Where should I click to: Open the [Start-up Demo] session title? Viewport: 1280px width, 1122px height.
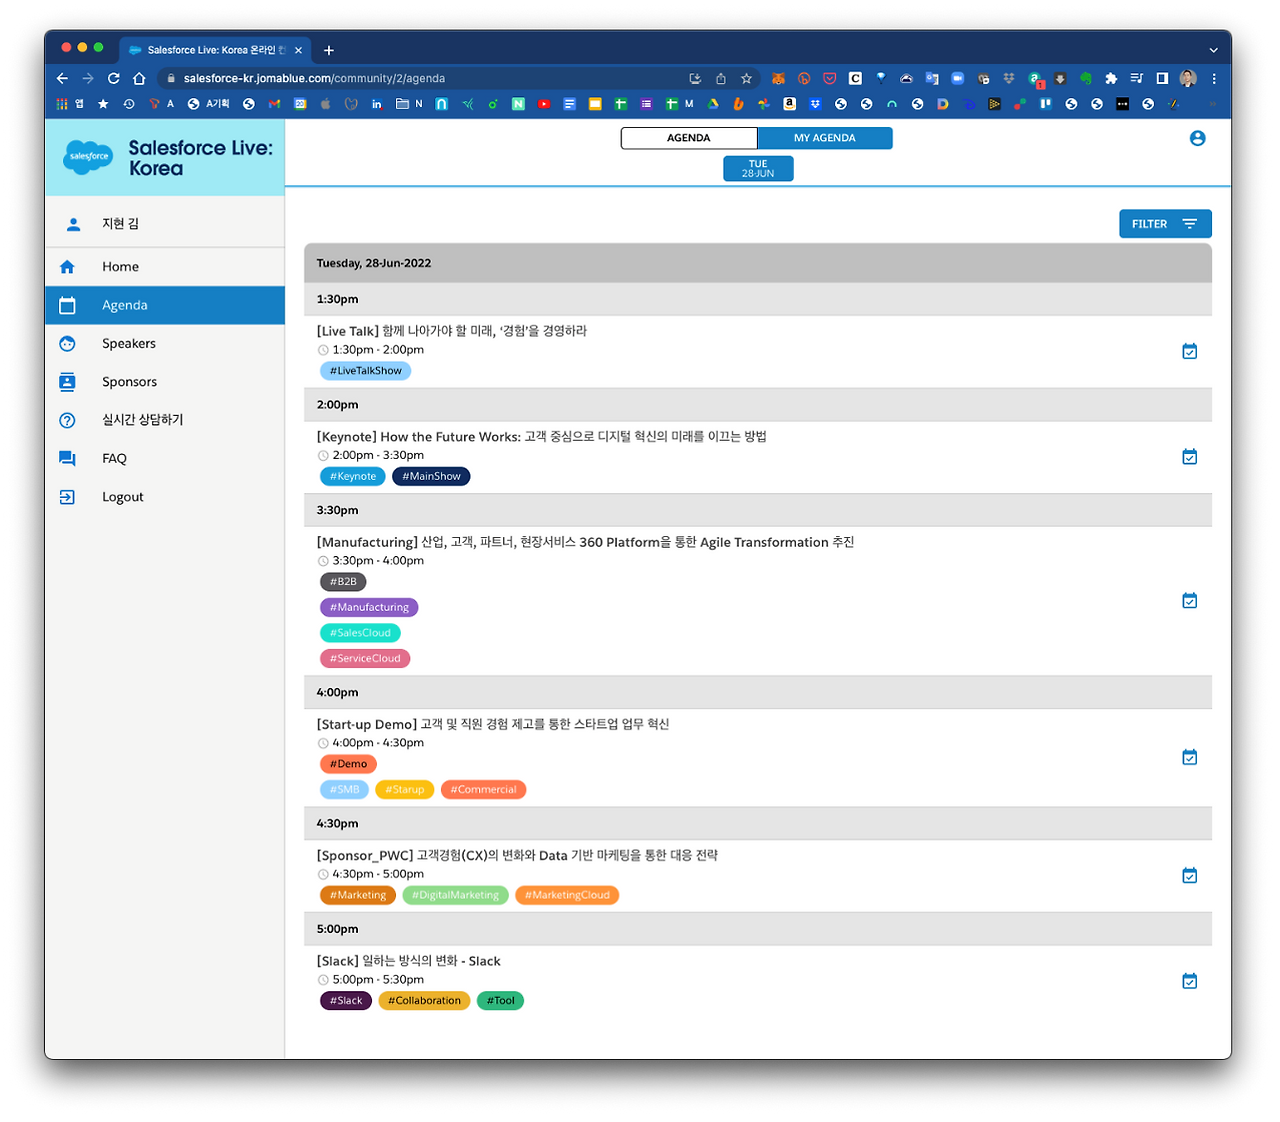point(493,724)
